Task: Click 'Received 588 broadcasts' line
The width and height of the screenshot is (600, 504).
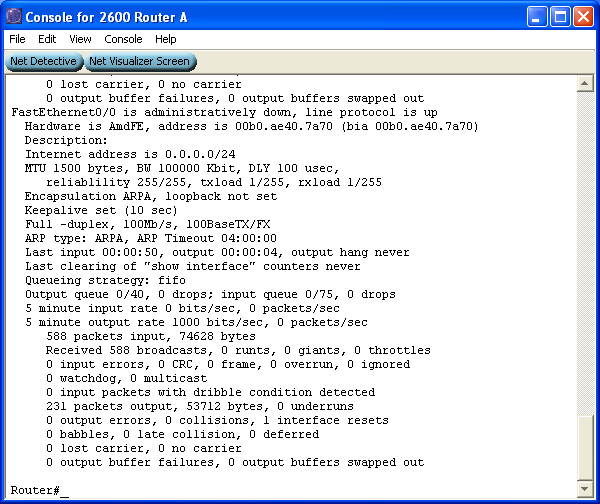Action: tap(238, 350)
